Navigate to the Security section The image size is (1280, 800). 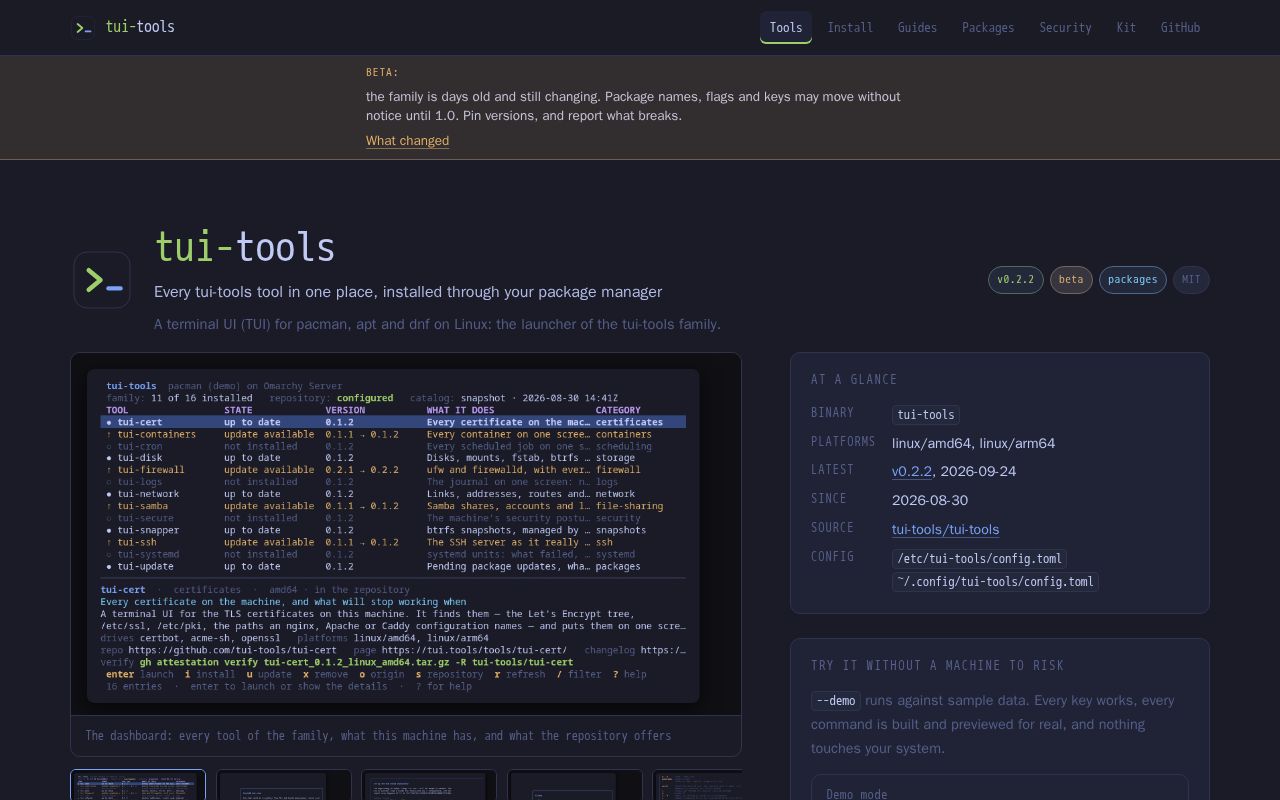click(x=1065, y=28)
